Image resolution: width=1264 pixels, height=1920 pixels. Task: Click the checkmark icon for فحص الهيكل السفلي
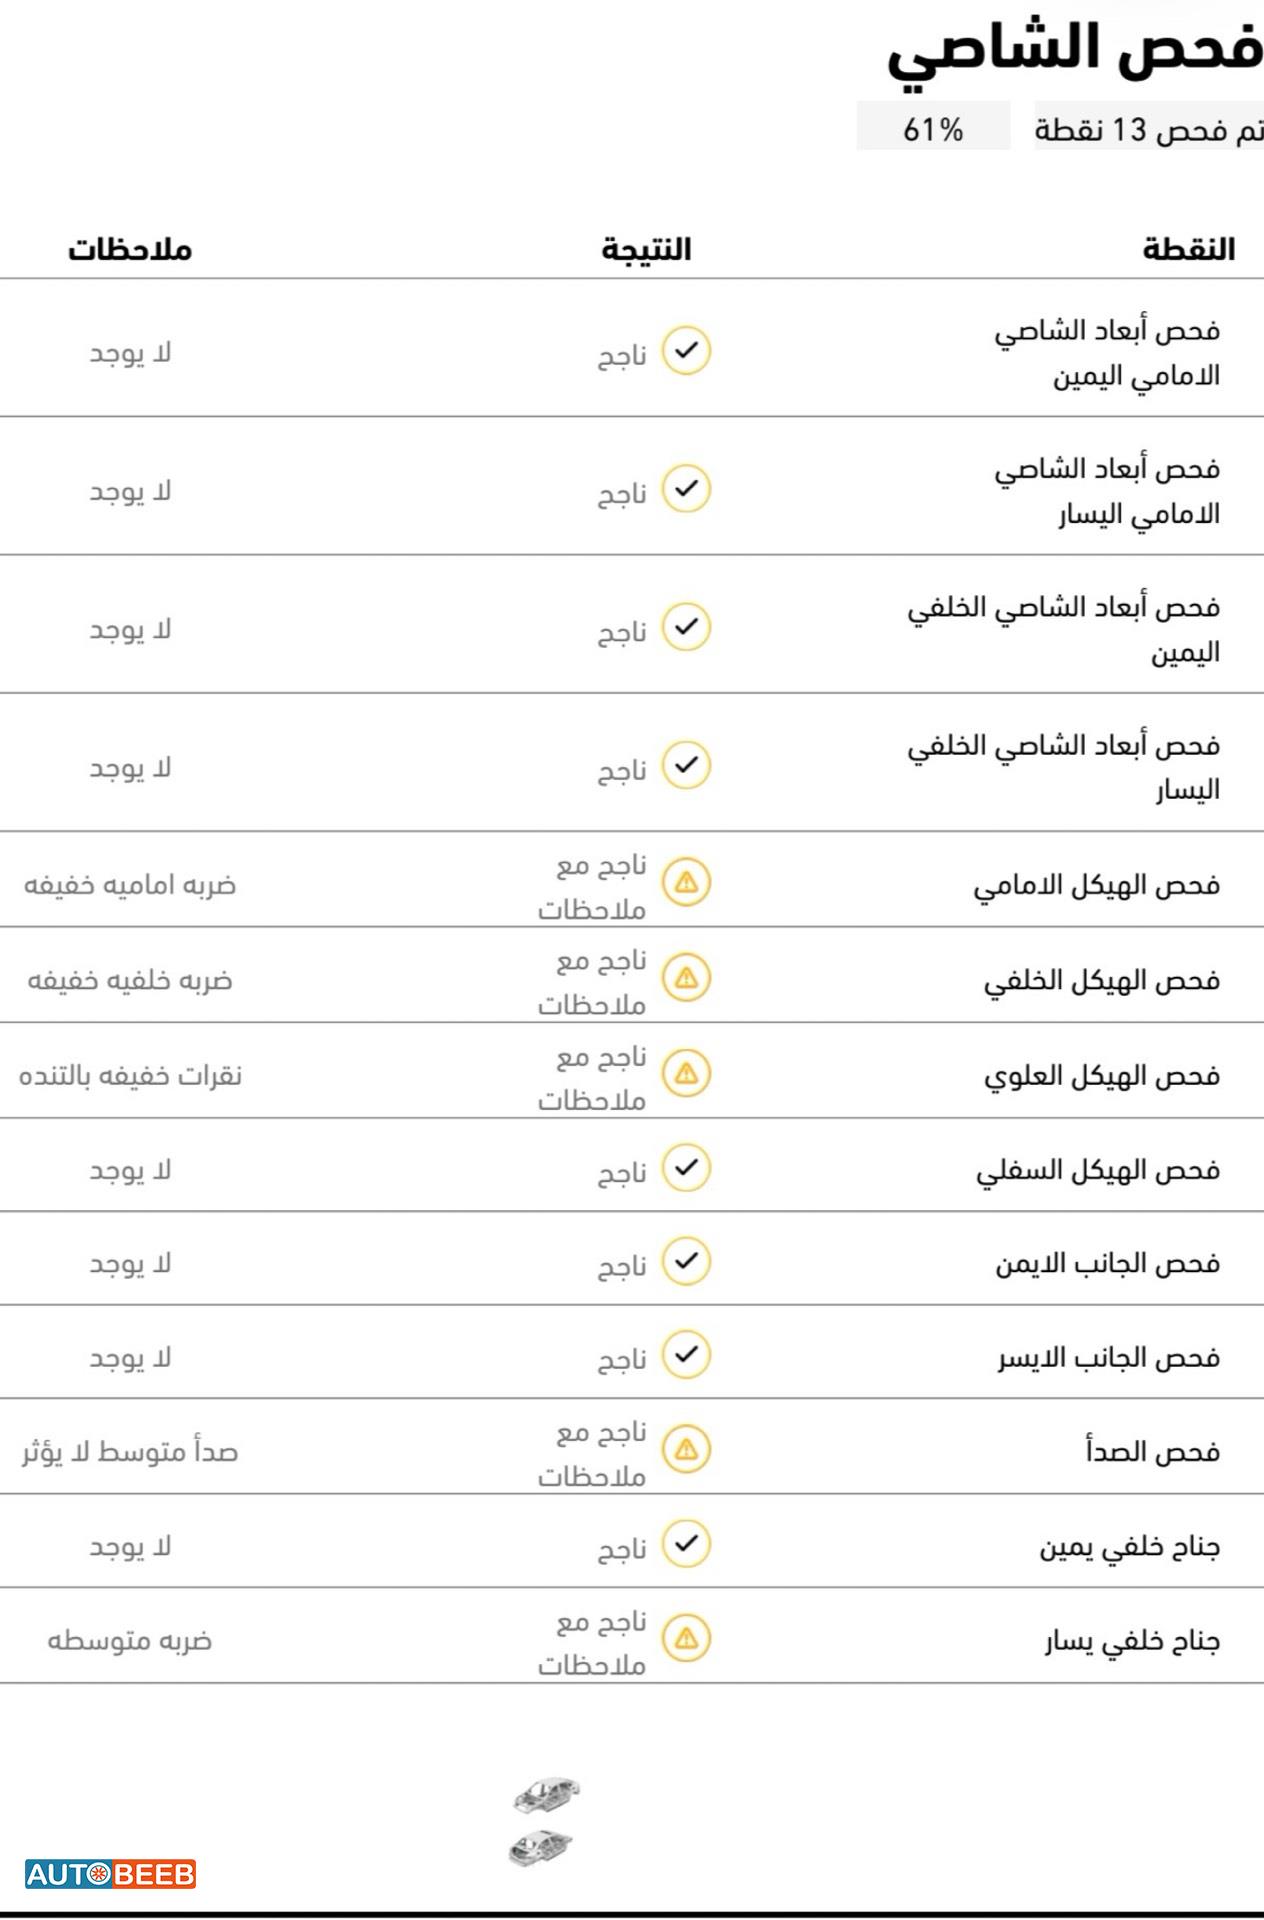[686, 1167]
